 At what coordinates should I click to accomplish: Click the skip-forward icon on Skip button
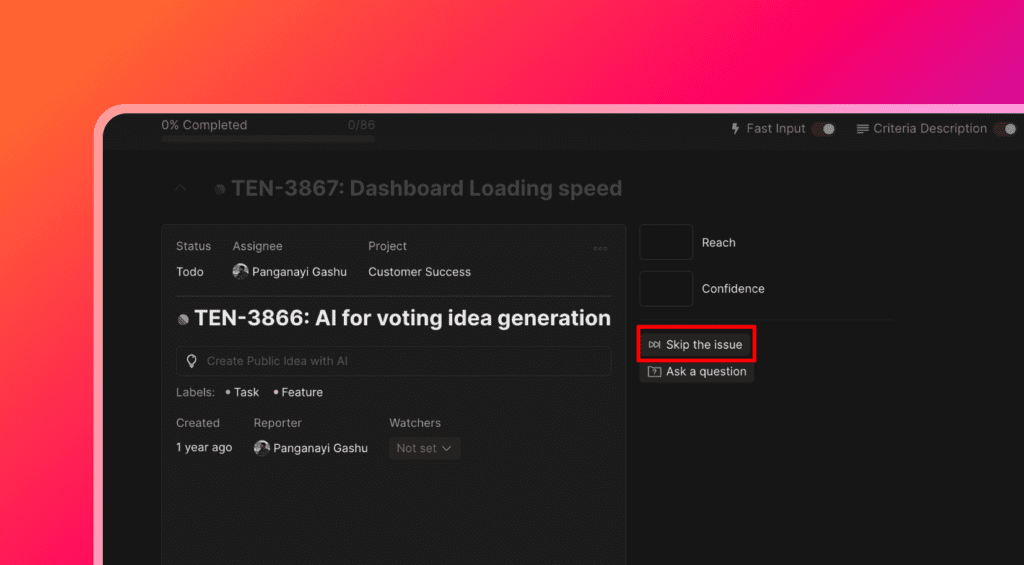coord(654,345)
